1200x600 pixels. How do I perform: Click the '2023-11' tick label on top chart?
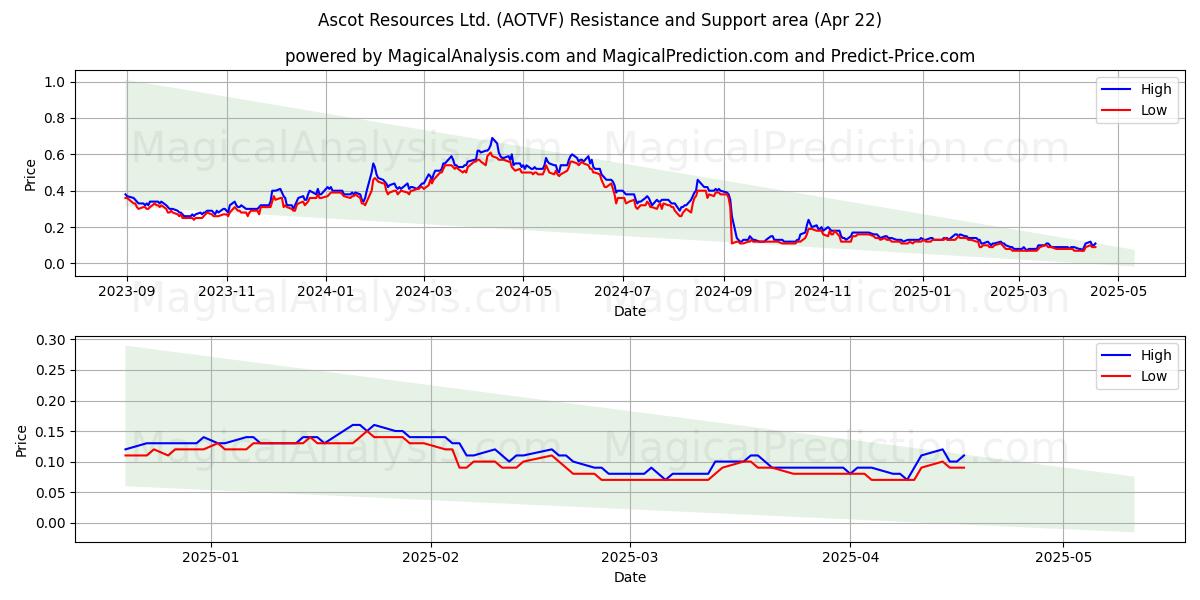tap(227, 292)
